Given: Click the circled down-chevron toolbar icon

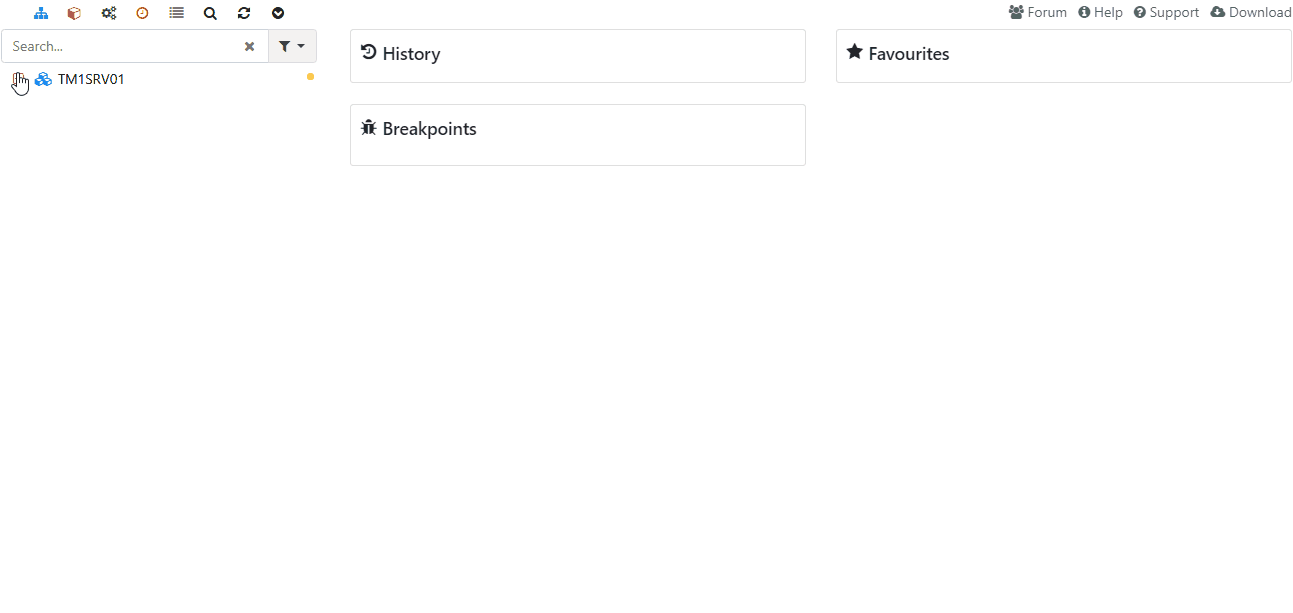Looking at the screenshot, I should 278,13.
